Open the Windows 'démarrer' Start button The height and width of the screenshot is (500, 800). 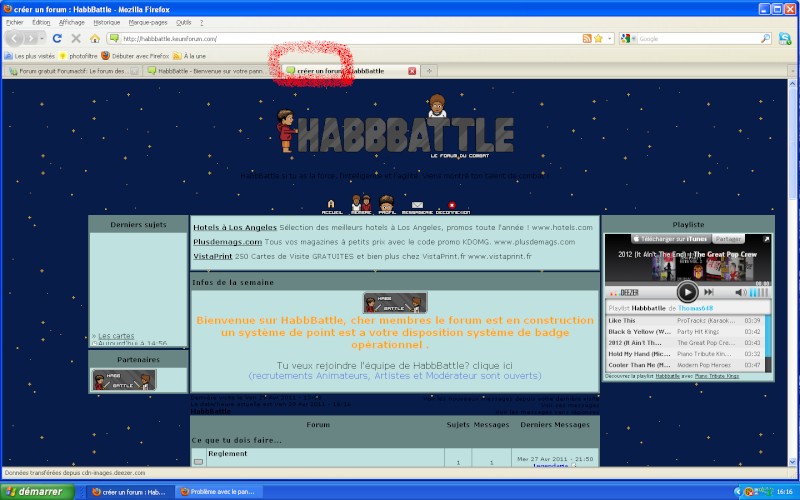point(37,492)
